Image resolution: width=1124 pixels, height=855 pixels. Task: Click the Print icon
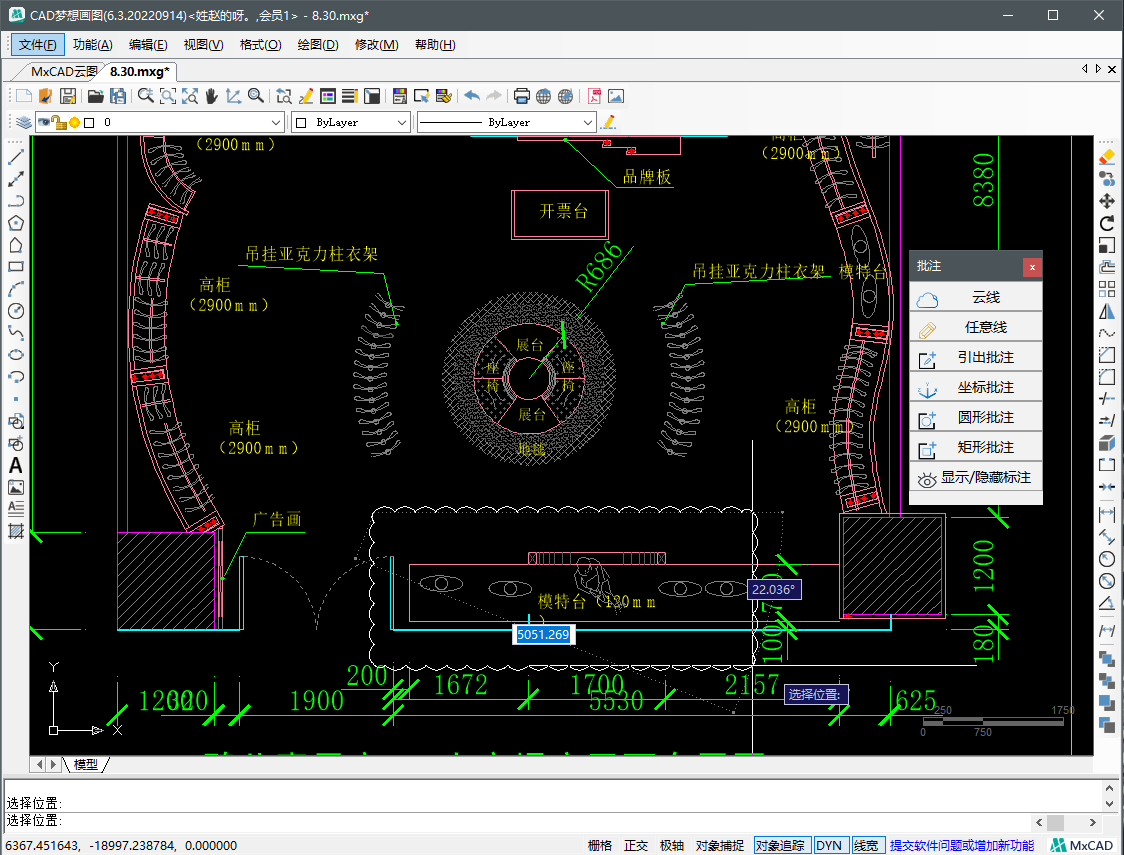522,96
